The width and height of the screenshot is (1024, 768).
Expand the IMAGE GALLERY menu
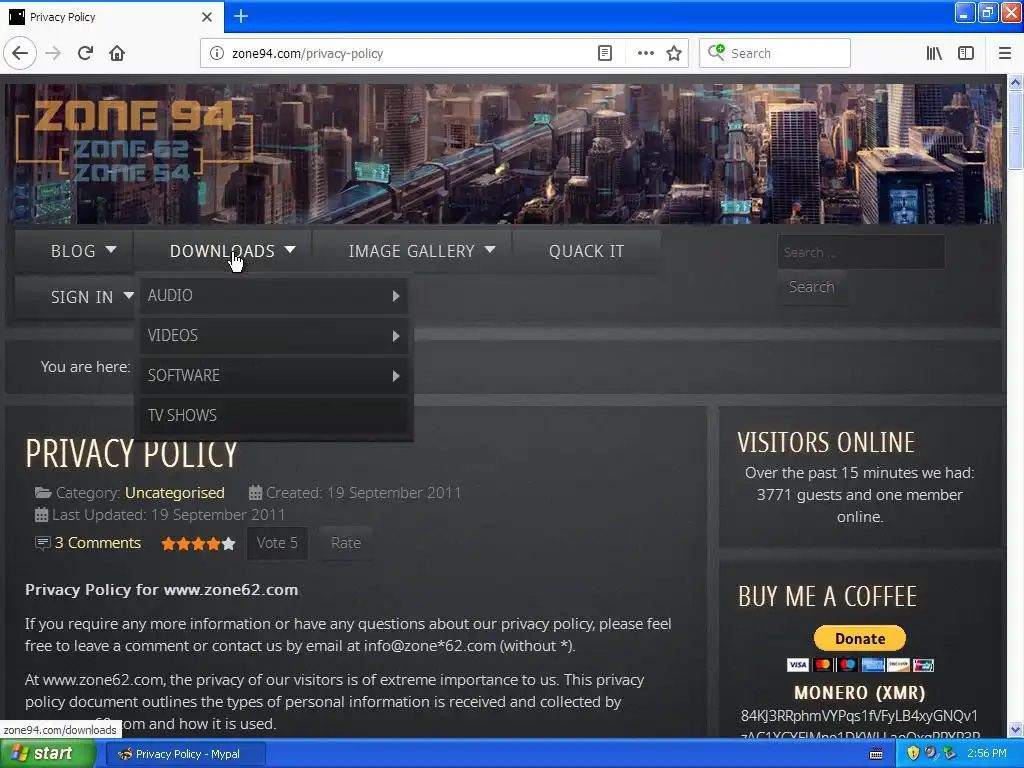click(412, 251)
